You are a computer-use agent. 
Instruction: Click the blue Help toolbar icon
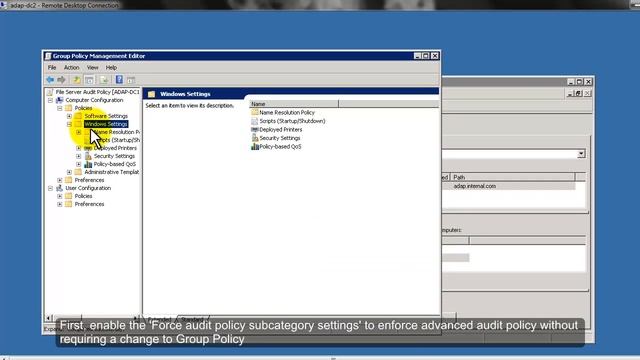(x=119, y=80)
